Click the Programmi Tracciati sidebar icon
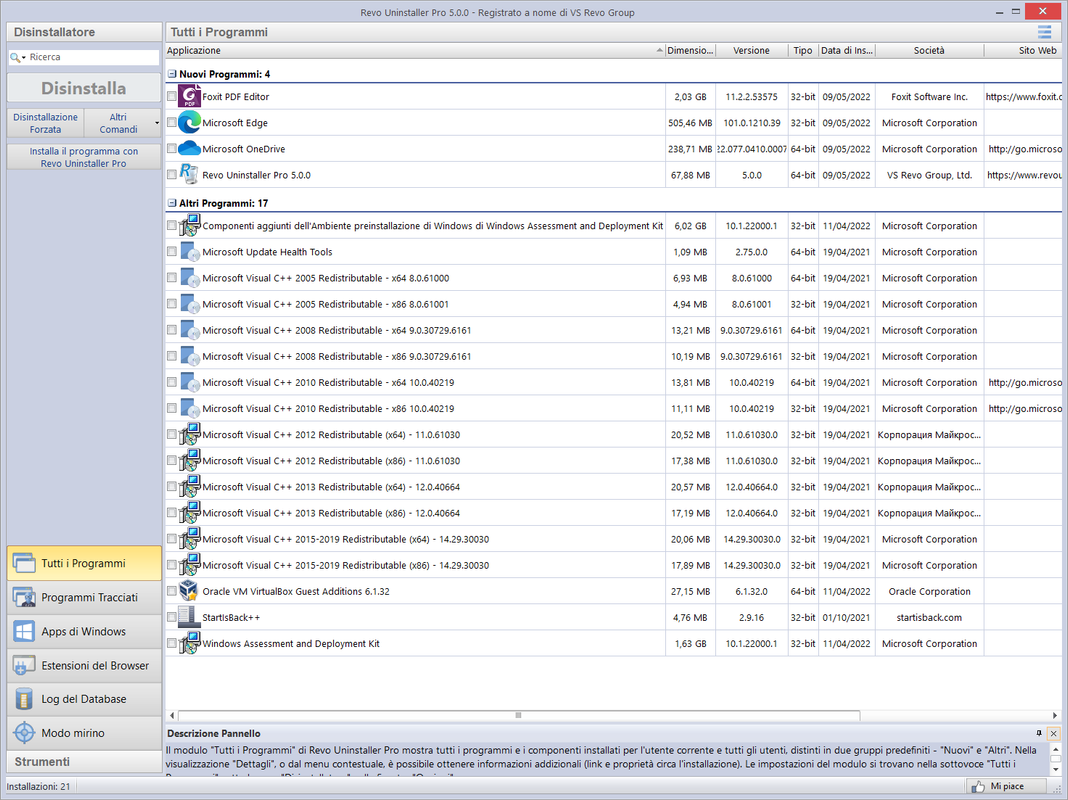This screenshot has height=800, width=1068. coord(24,597)
